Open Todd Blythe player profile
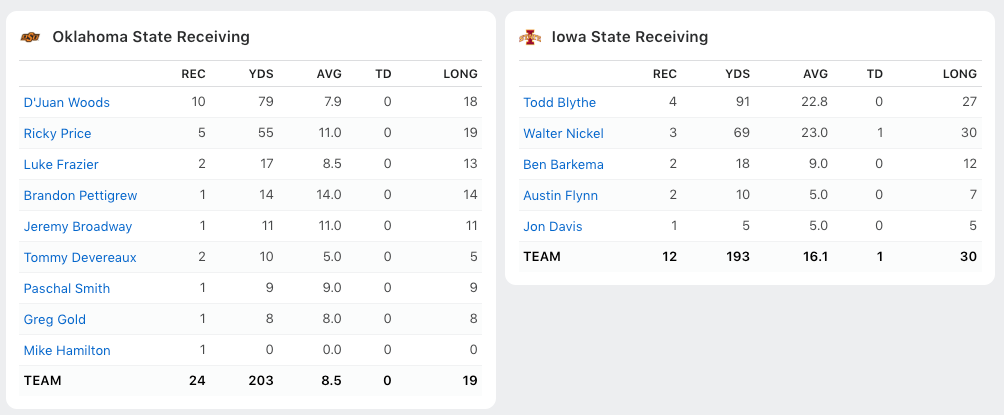Screen dimensions: 1004x415 coord(560,103)
